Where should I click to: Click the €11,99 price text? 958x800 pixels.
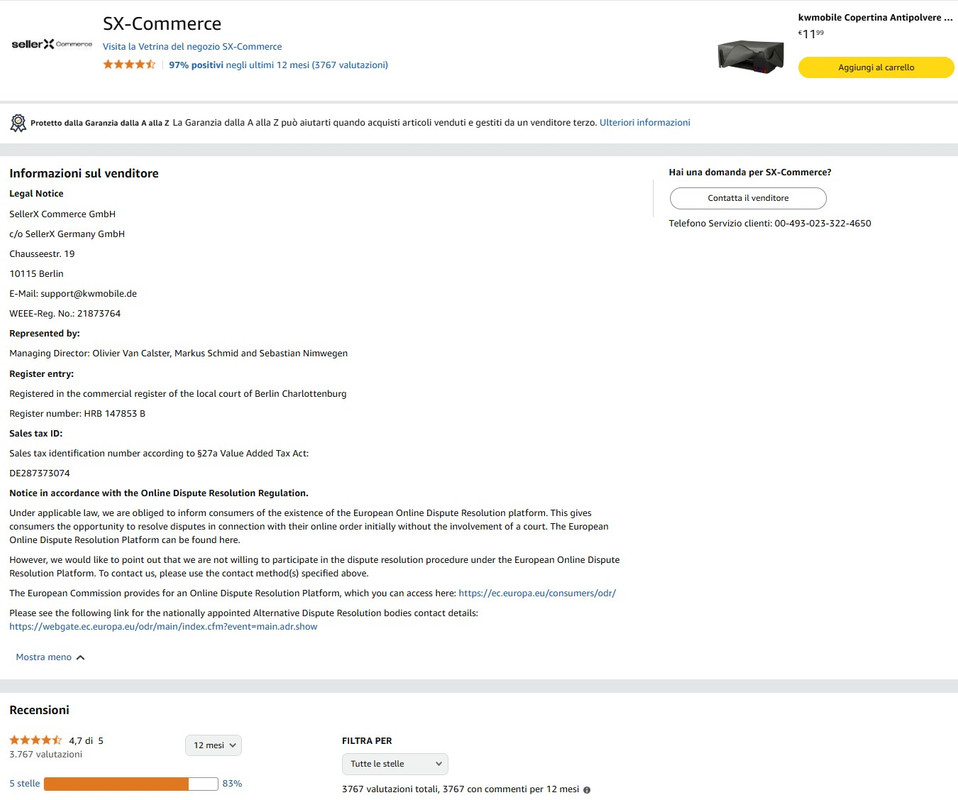811,34
